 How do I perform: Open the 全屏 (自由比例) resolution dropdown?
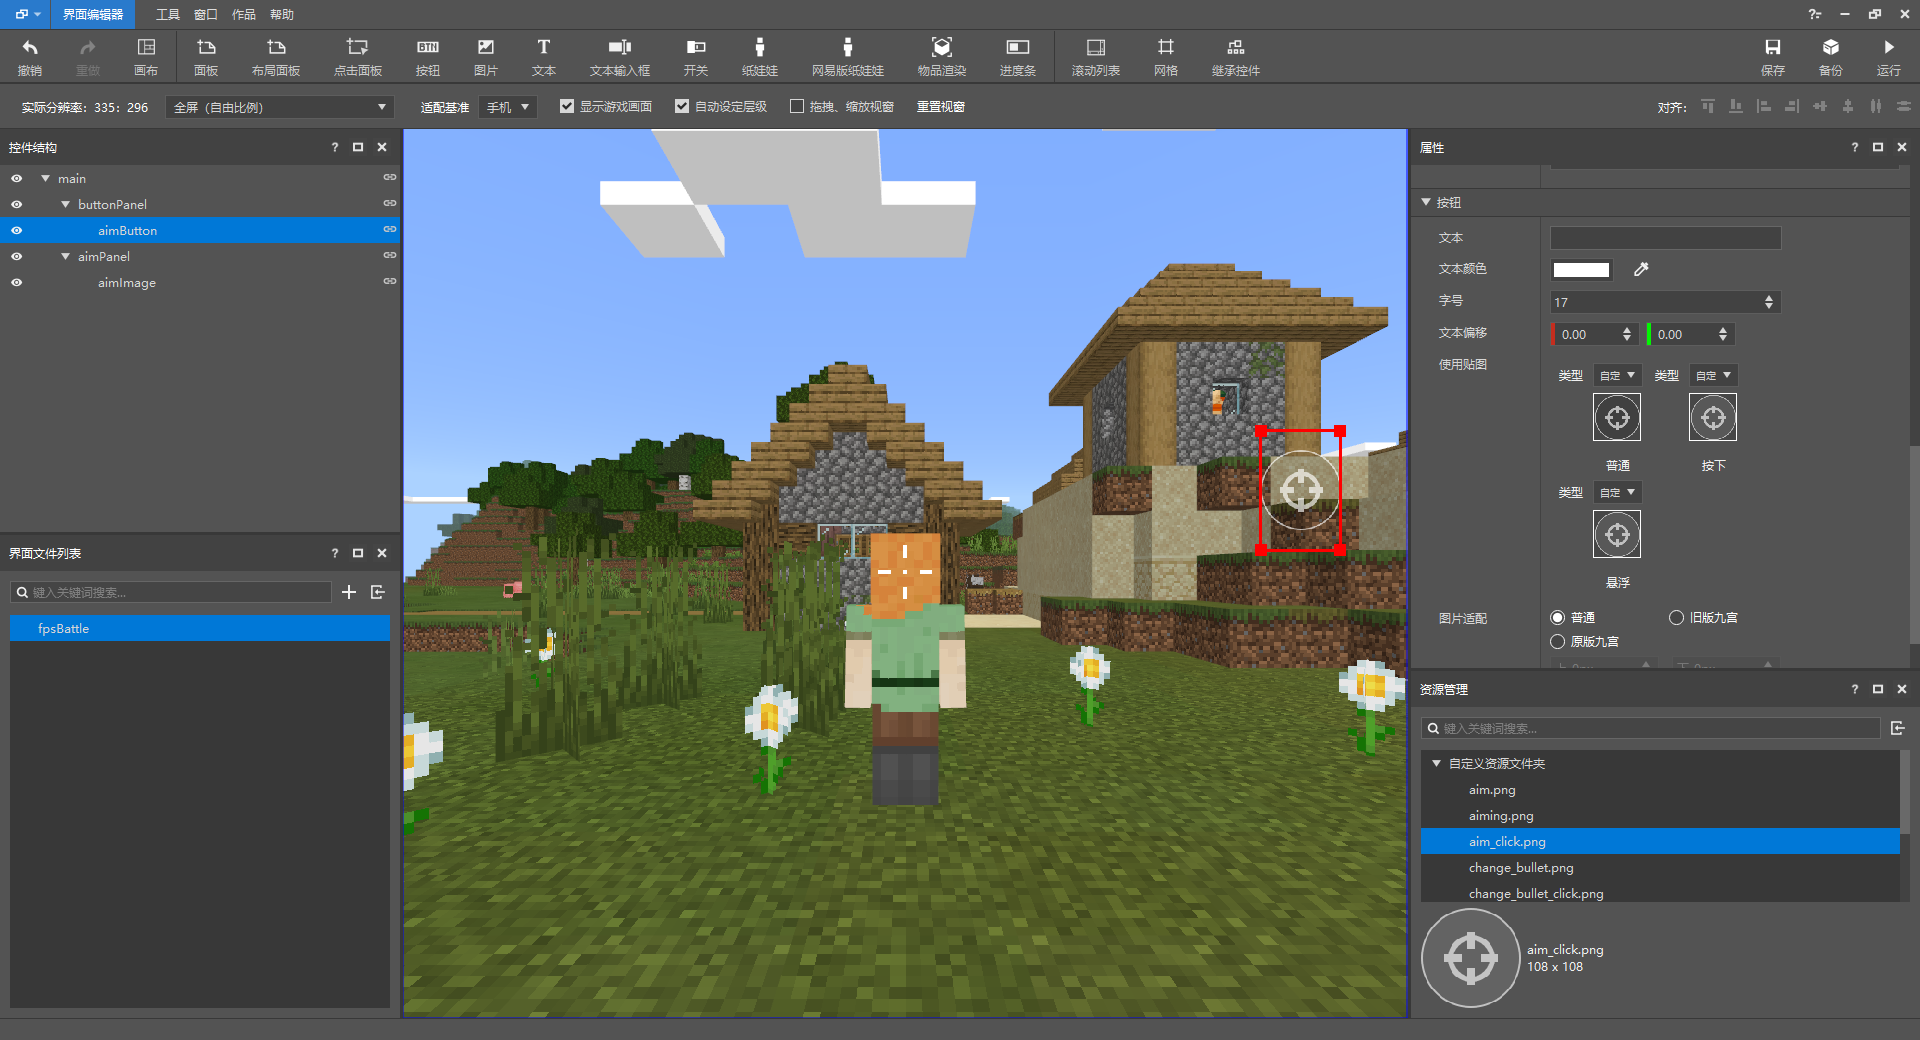click(x=280, y=107)
